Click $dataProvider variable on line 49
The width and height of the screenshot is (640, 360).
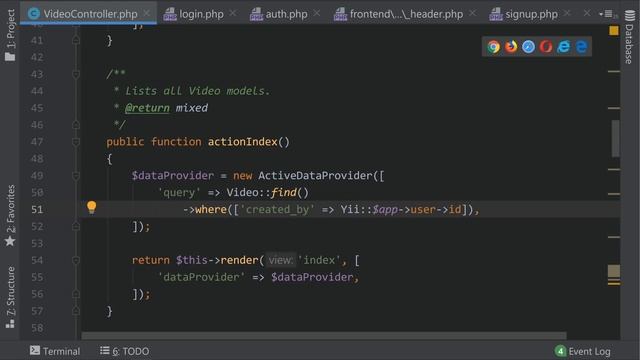click(x=173, y=176)
